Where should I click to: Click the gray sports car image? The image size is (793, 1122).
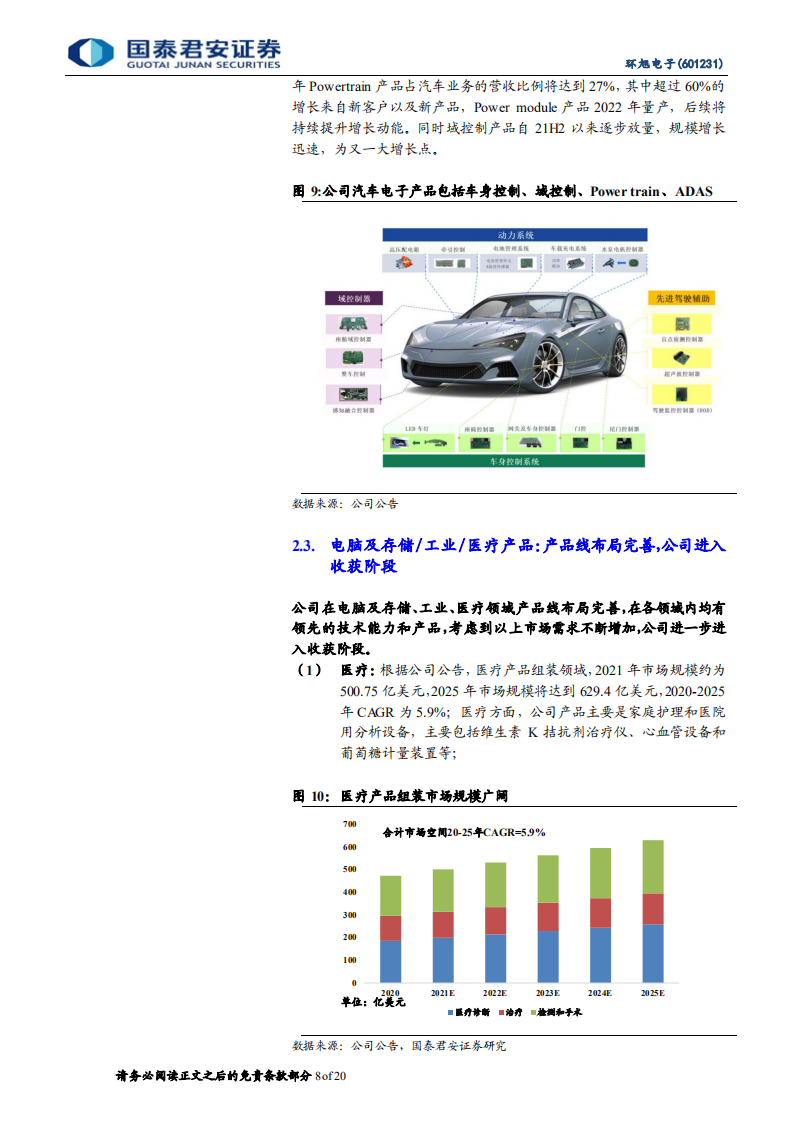coord(512,342)
